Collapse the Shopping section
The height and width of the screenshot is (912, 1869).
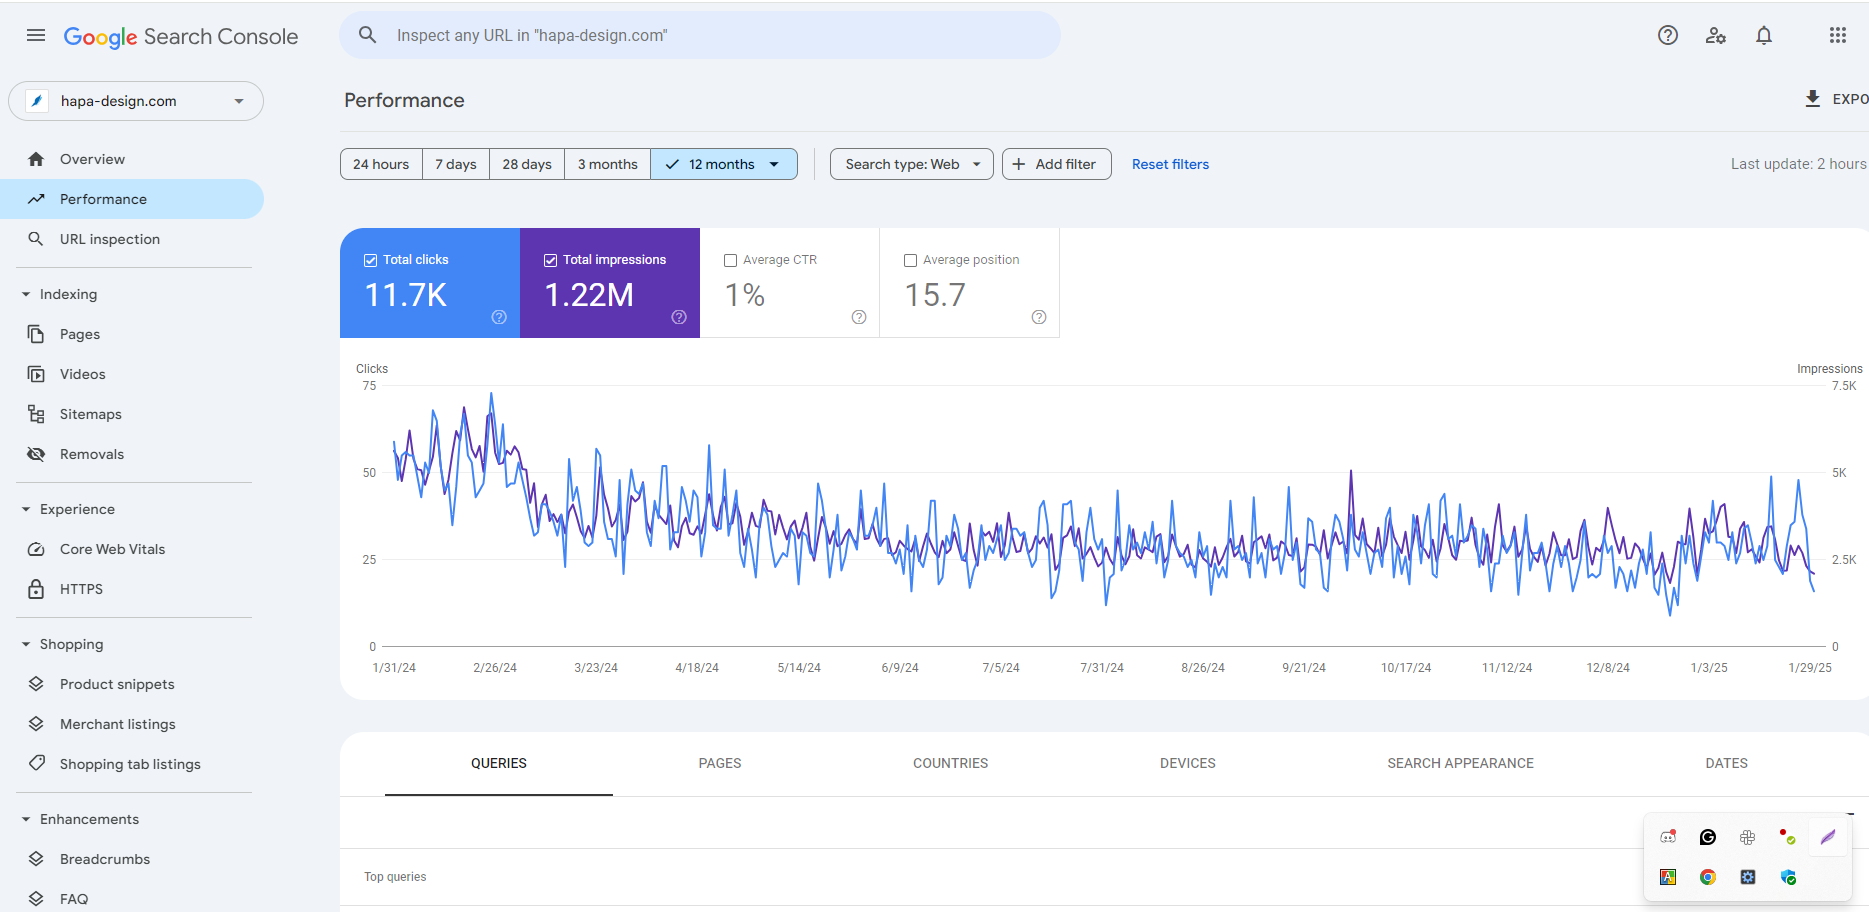(x=26, y=644)
